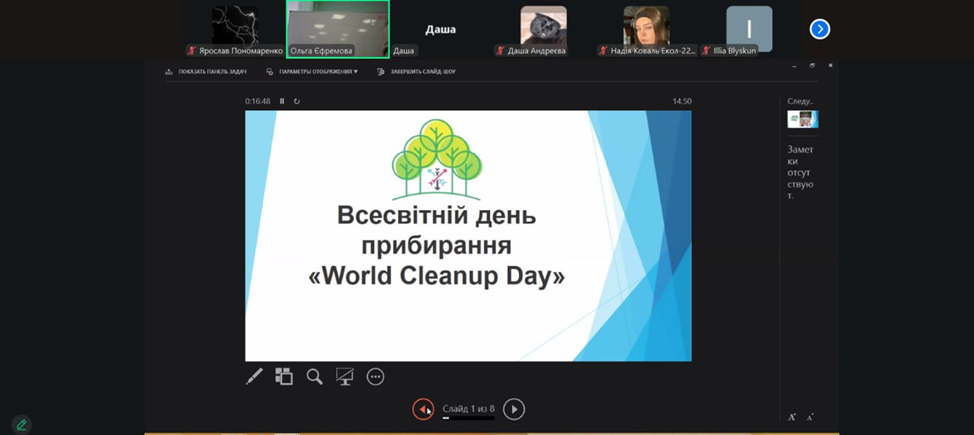Select the next slide preview thumbnail

tap(802, 120)
